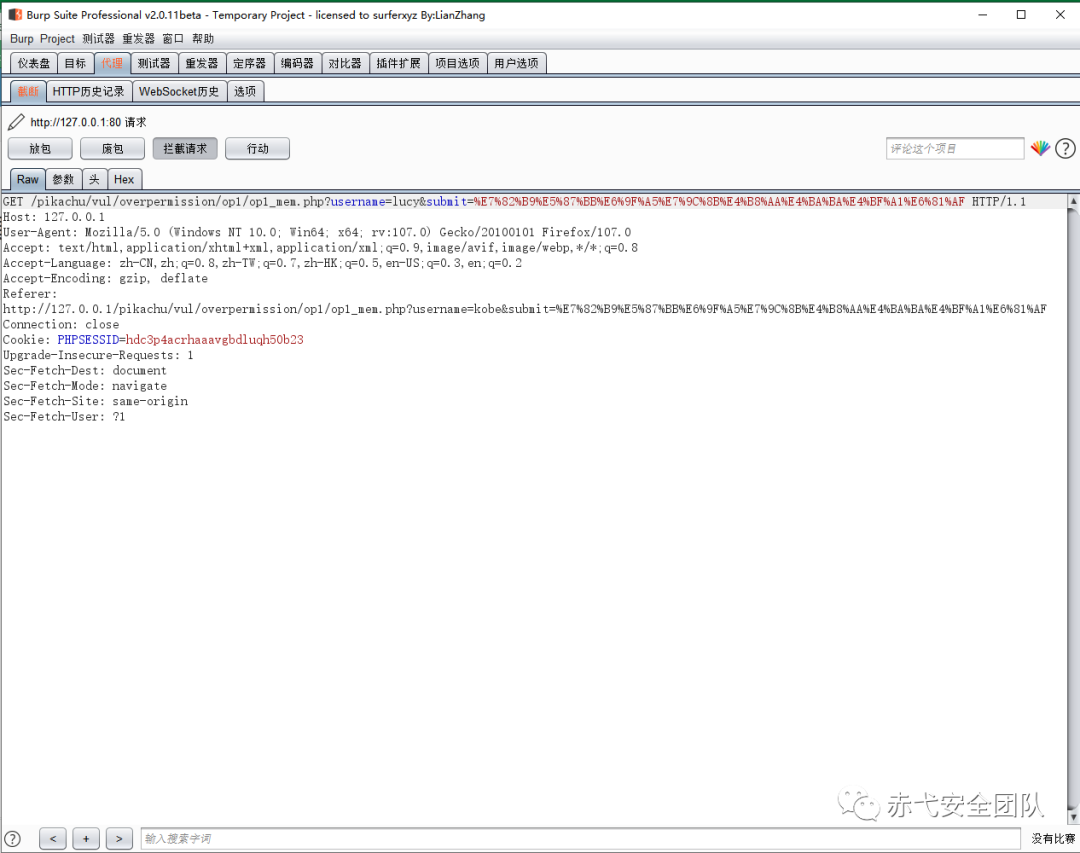Switch to the 编码器 tab
The image size is (1080, 853).
(297, 63)
